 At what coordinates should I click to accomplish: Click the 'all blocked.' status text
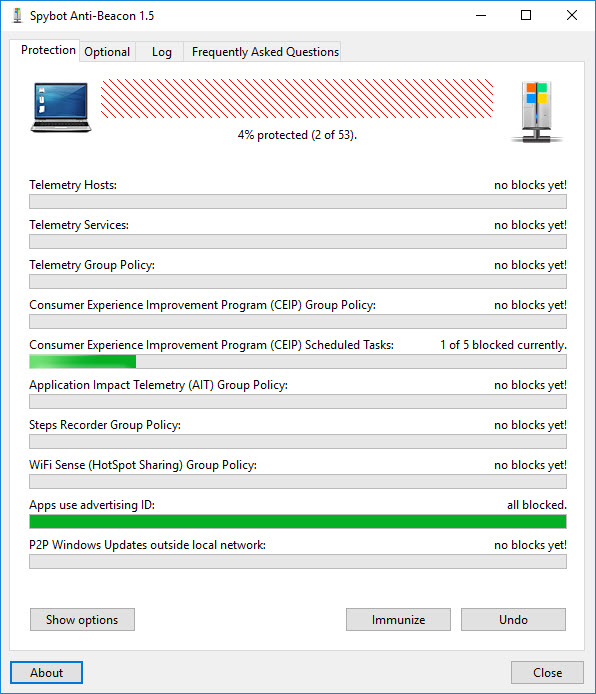[x=537, y=505]
